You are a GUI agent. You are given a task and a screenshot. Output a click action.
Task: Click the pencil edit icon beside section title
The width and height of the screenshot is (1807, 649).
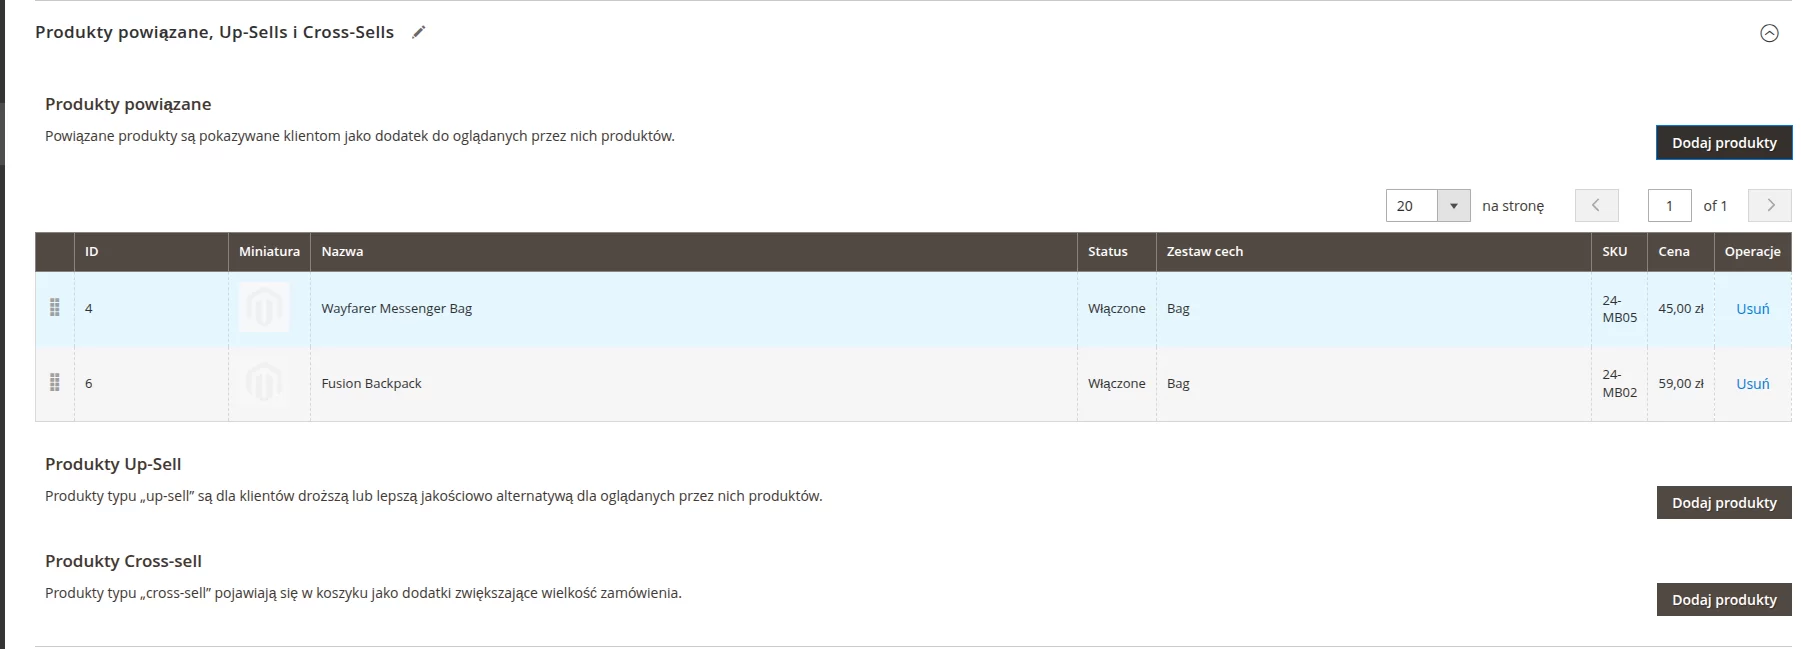[x=419, y=32]
